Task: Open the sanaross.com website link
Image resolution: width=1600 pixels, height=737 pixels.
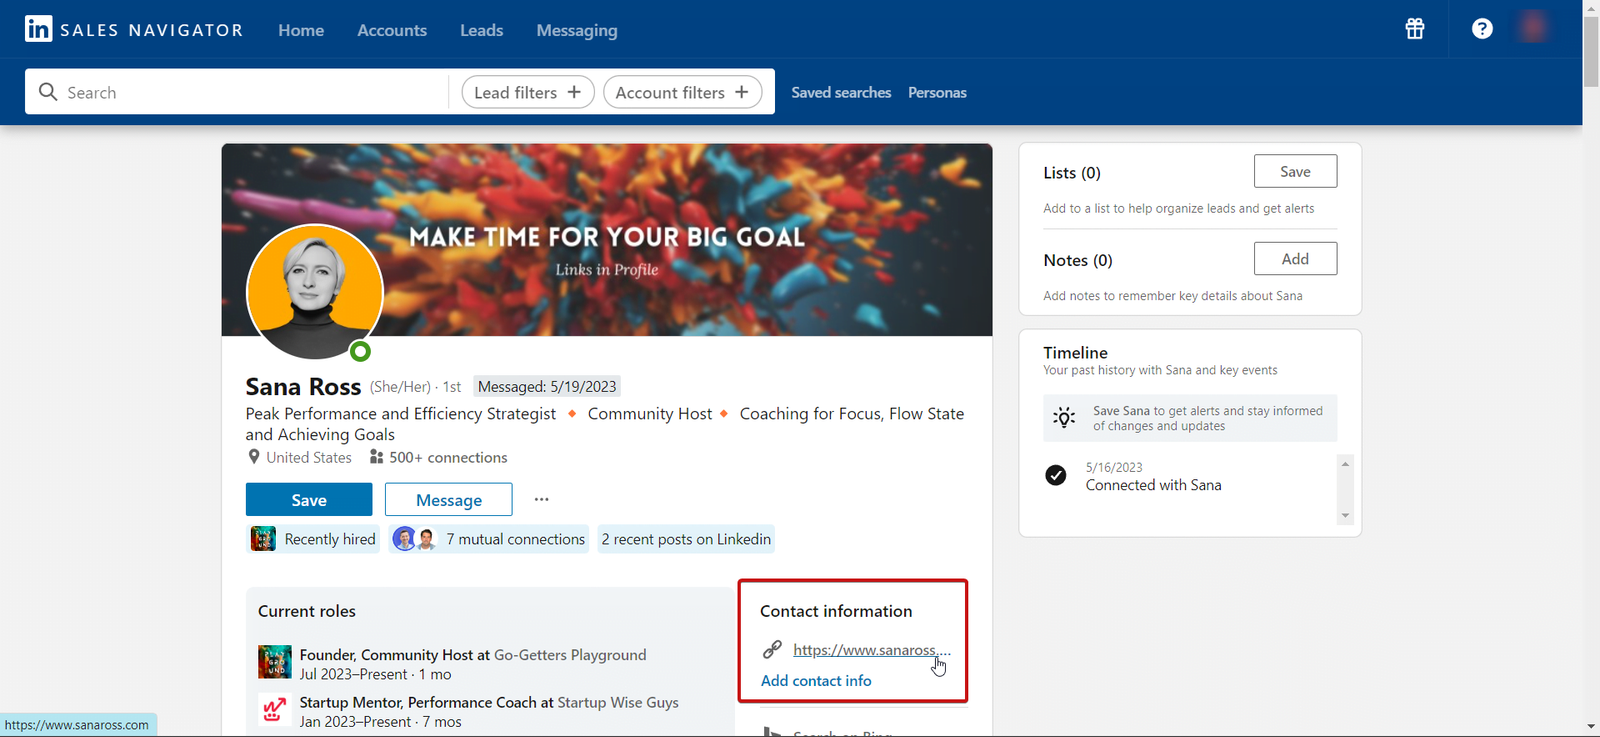Action: [x=871, y=650]
